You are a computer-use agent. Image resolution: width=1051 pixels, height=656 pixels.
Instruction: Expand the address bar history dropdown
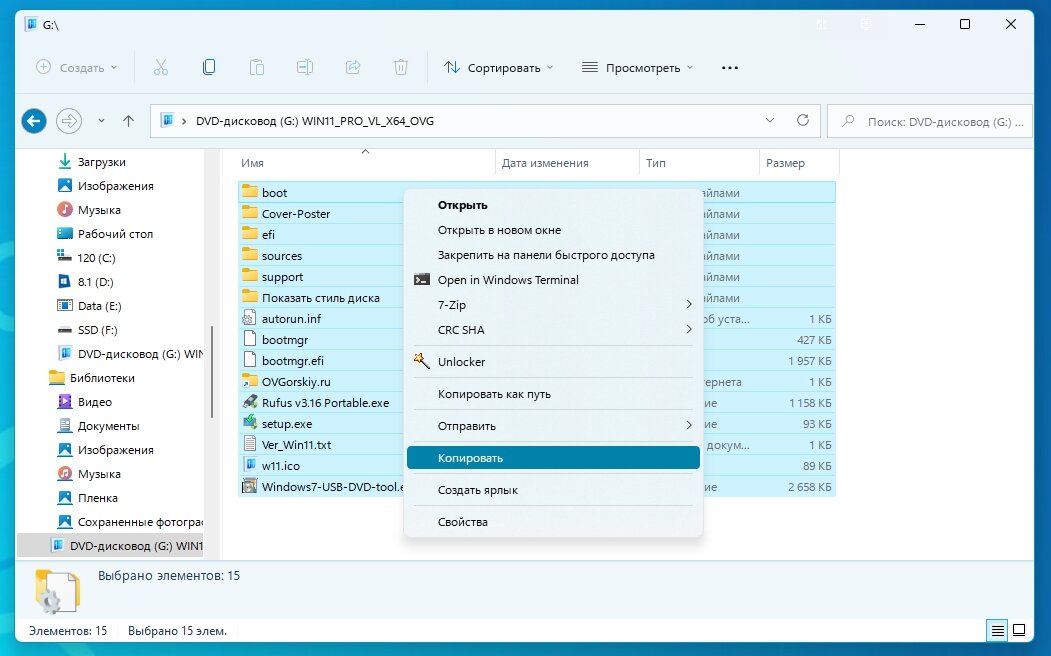pos(769,121)
